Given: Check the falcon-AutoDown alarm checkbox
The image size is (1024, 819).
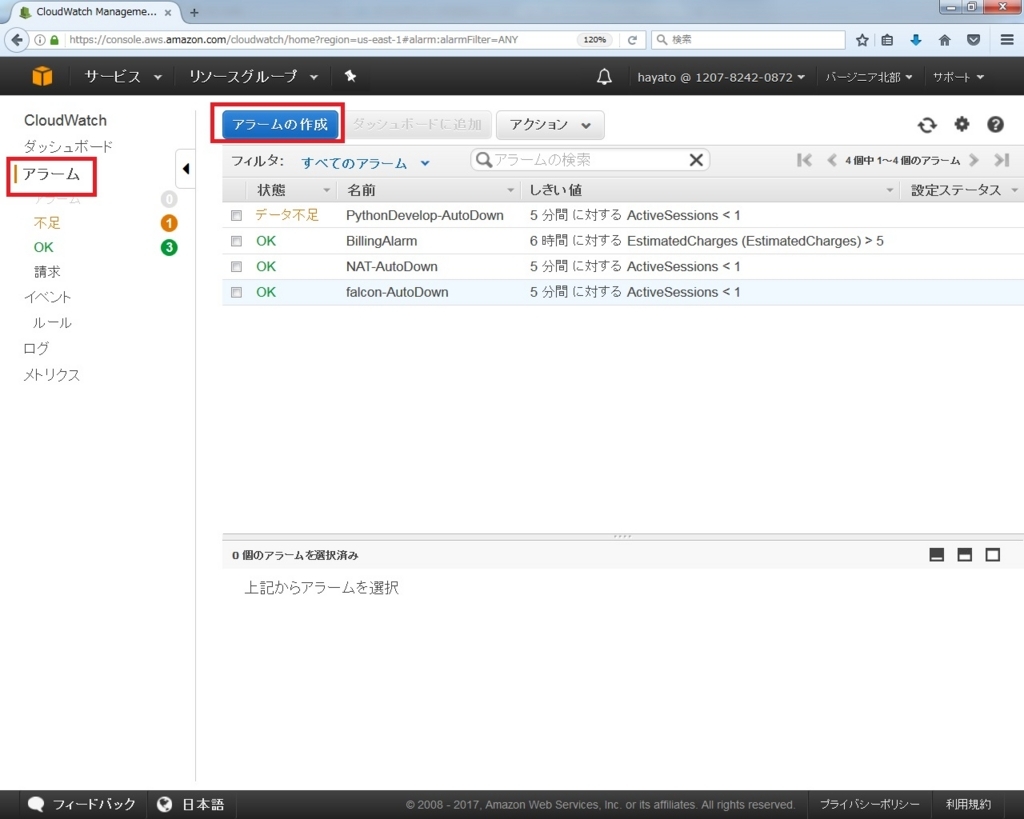Looking at the screenshot, I should [236, 292].
